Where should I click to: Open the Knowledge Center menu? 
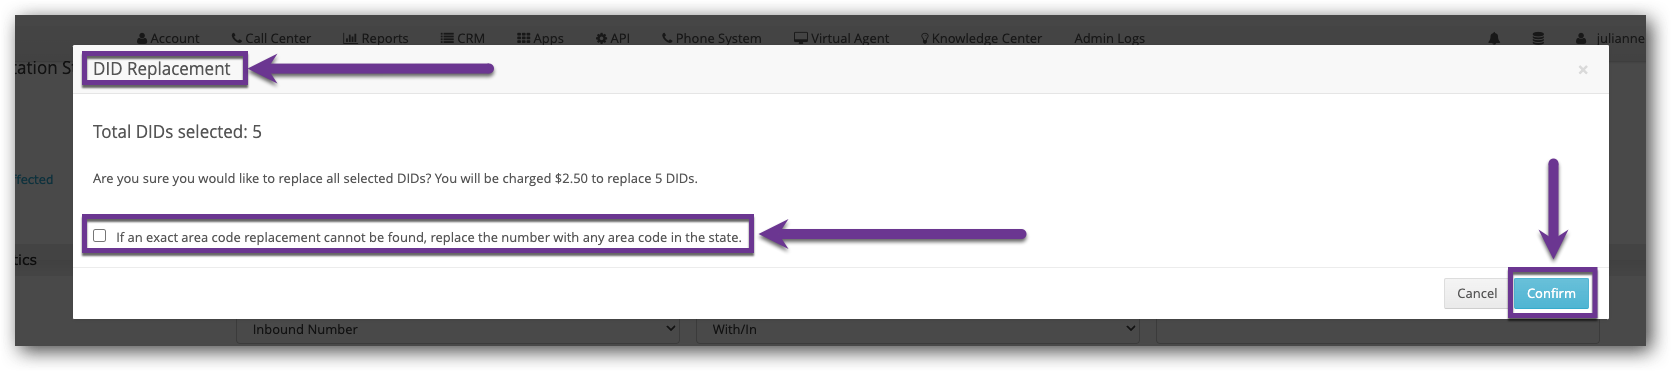click(x=981, y=38)
